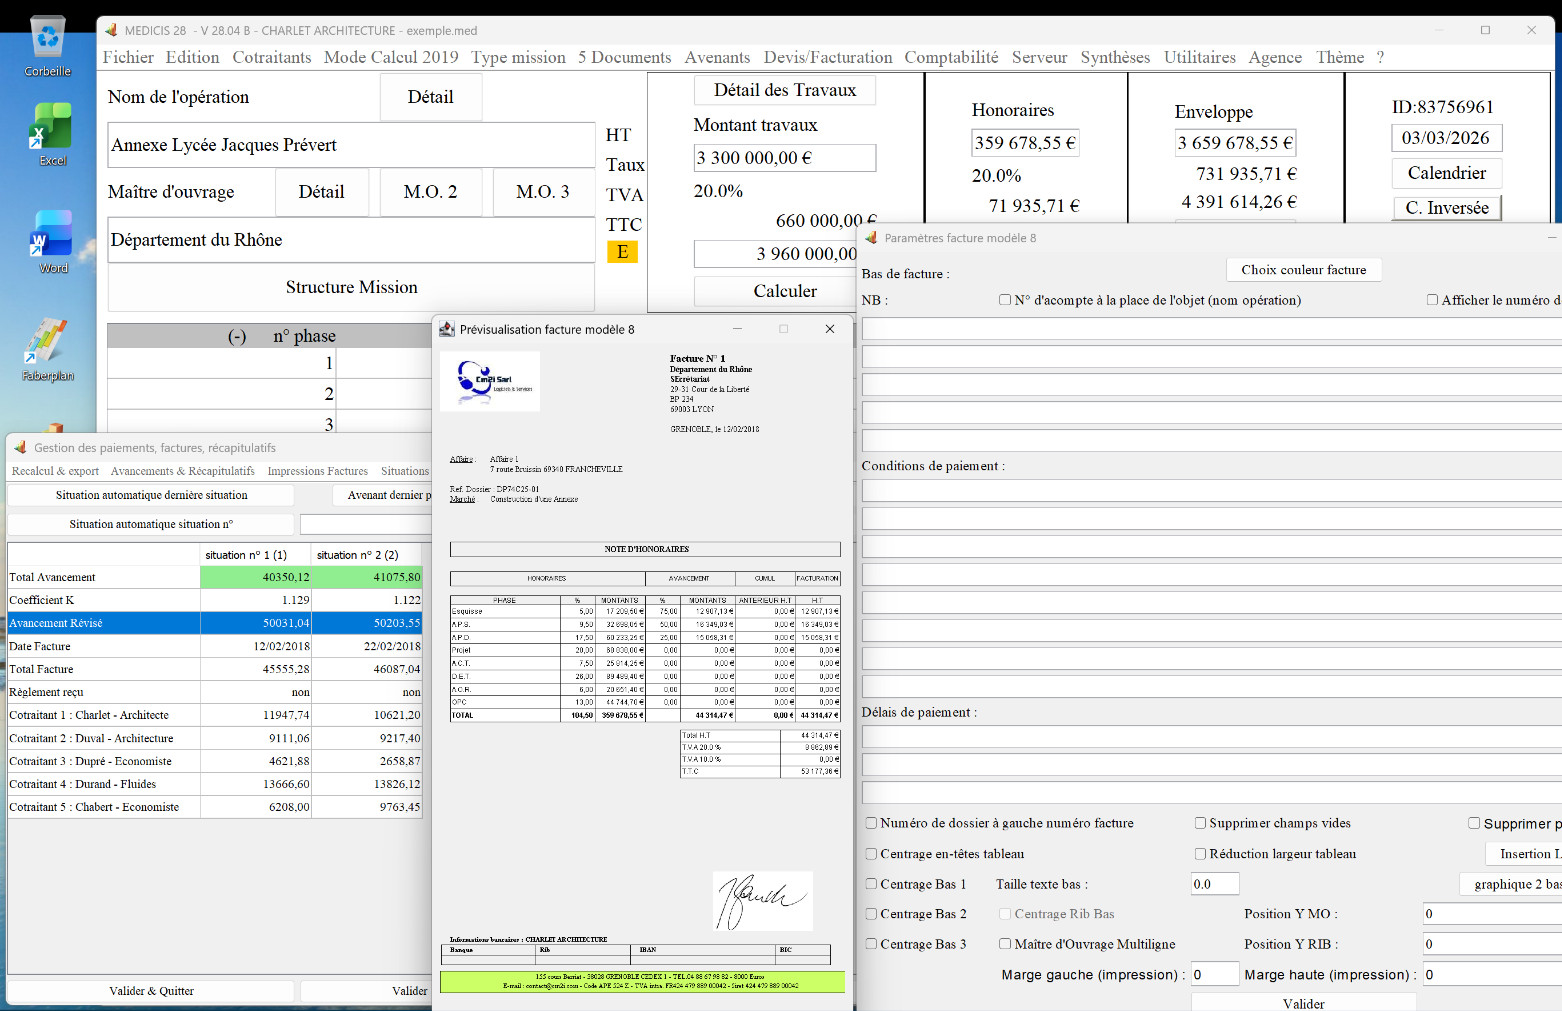Open the Devis/Facturation menu

coord(828,57)
